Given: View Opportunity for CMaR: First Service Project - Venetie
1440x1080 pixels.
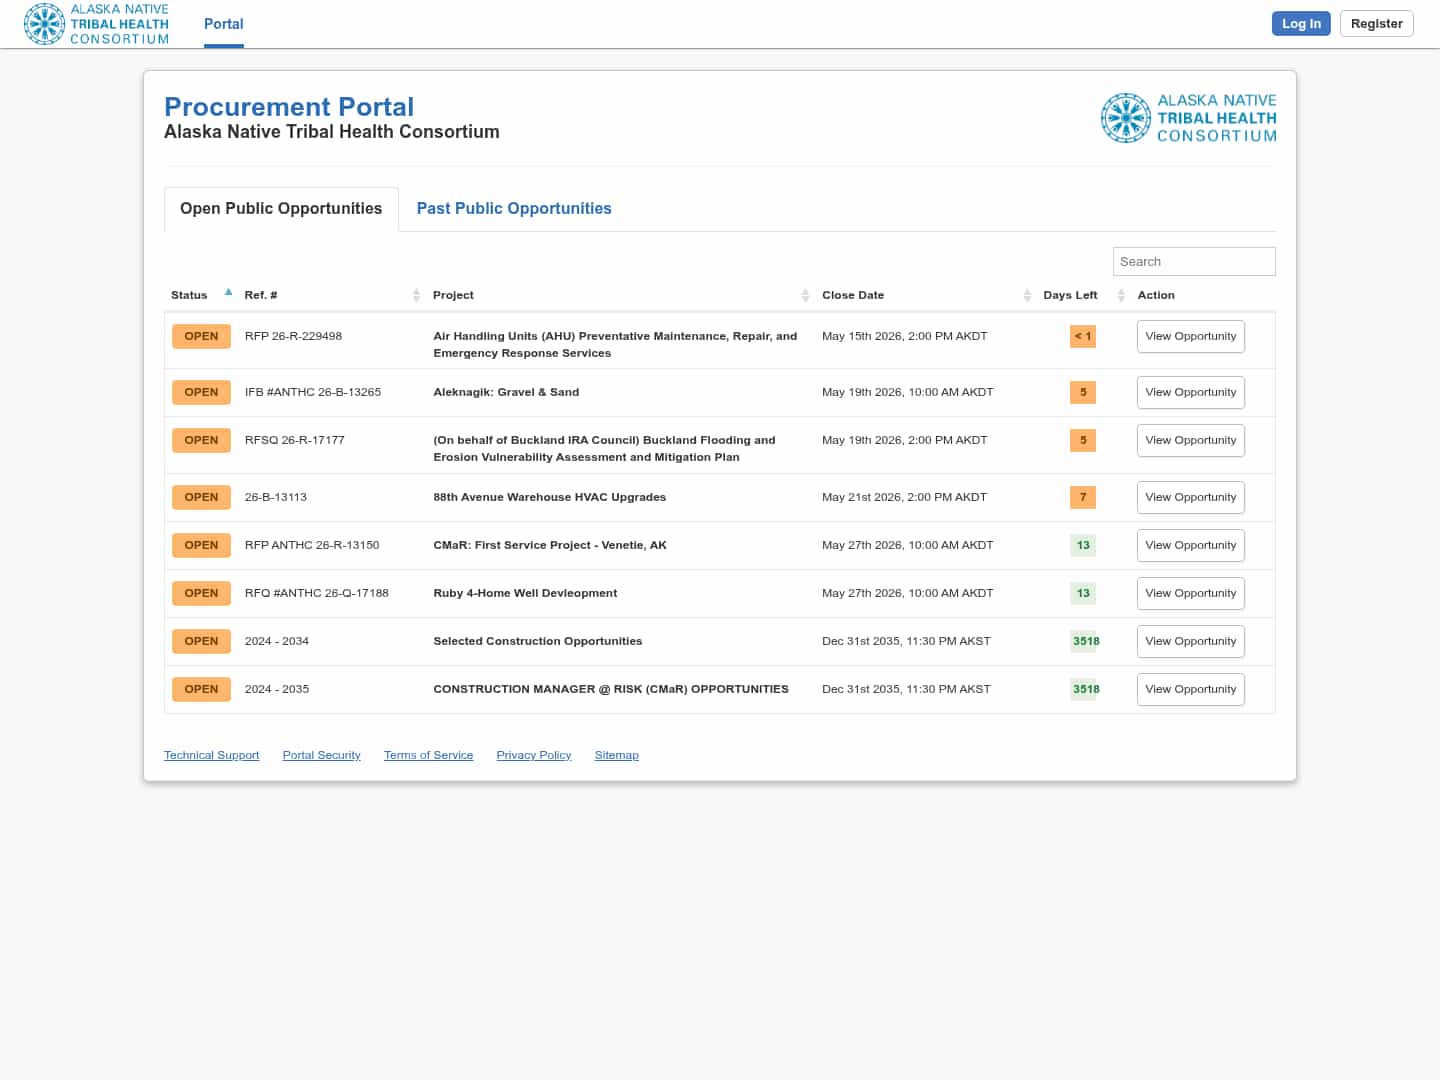Looking at the screenshot, I should (1191, 546).
